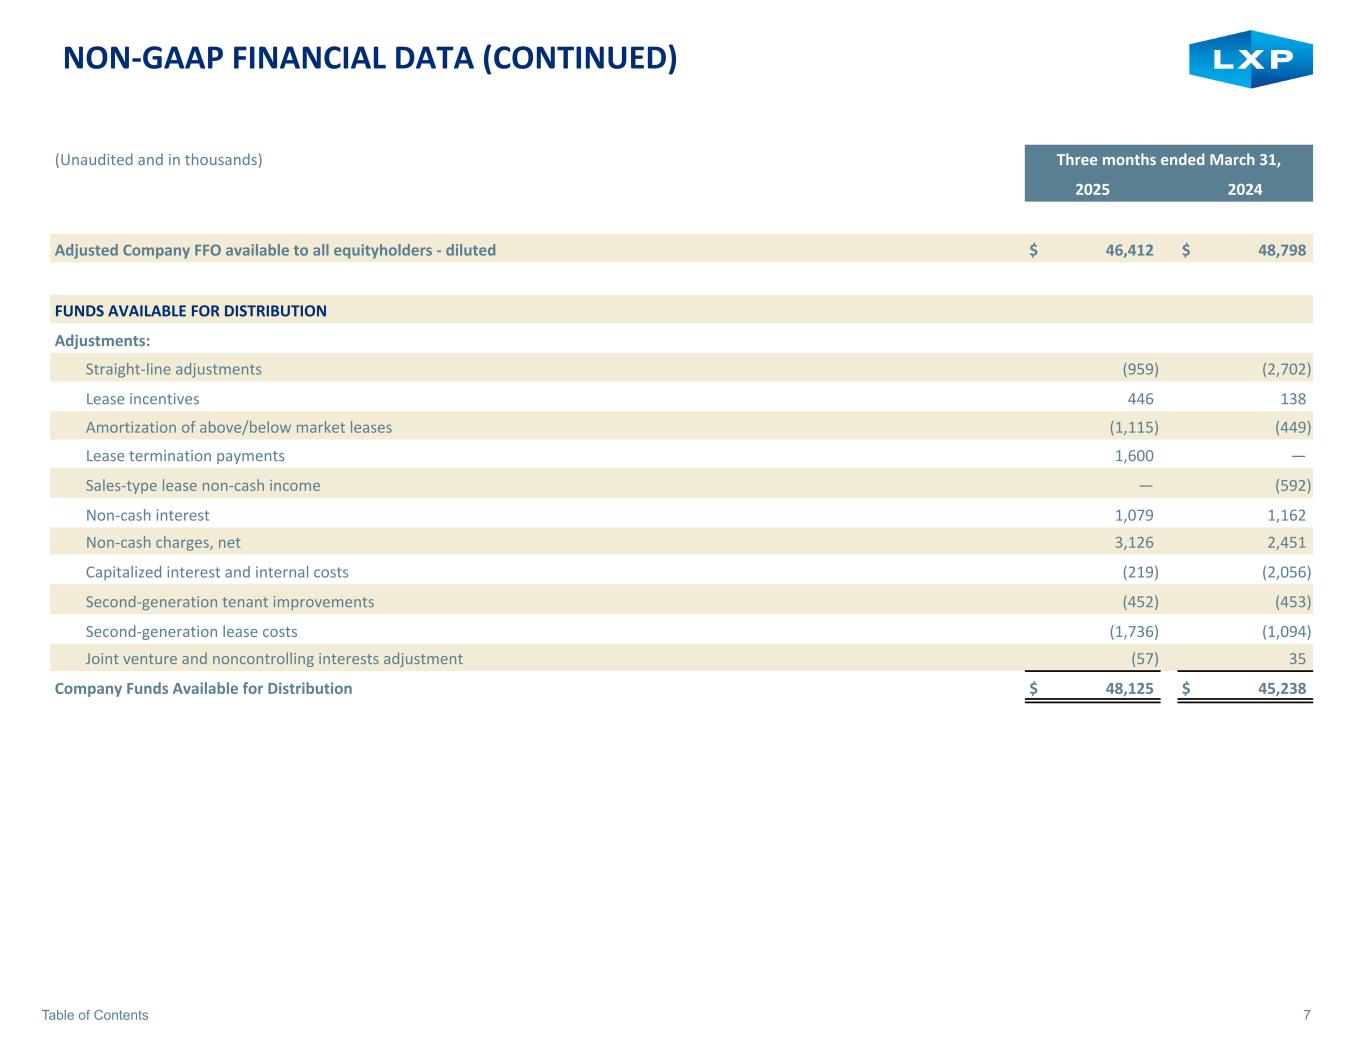The image size is (1365, 1055).
Task: Click the Adjusted Company FFO 46,412 value
Action: (1129, 250)
